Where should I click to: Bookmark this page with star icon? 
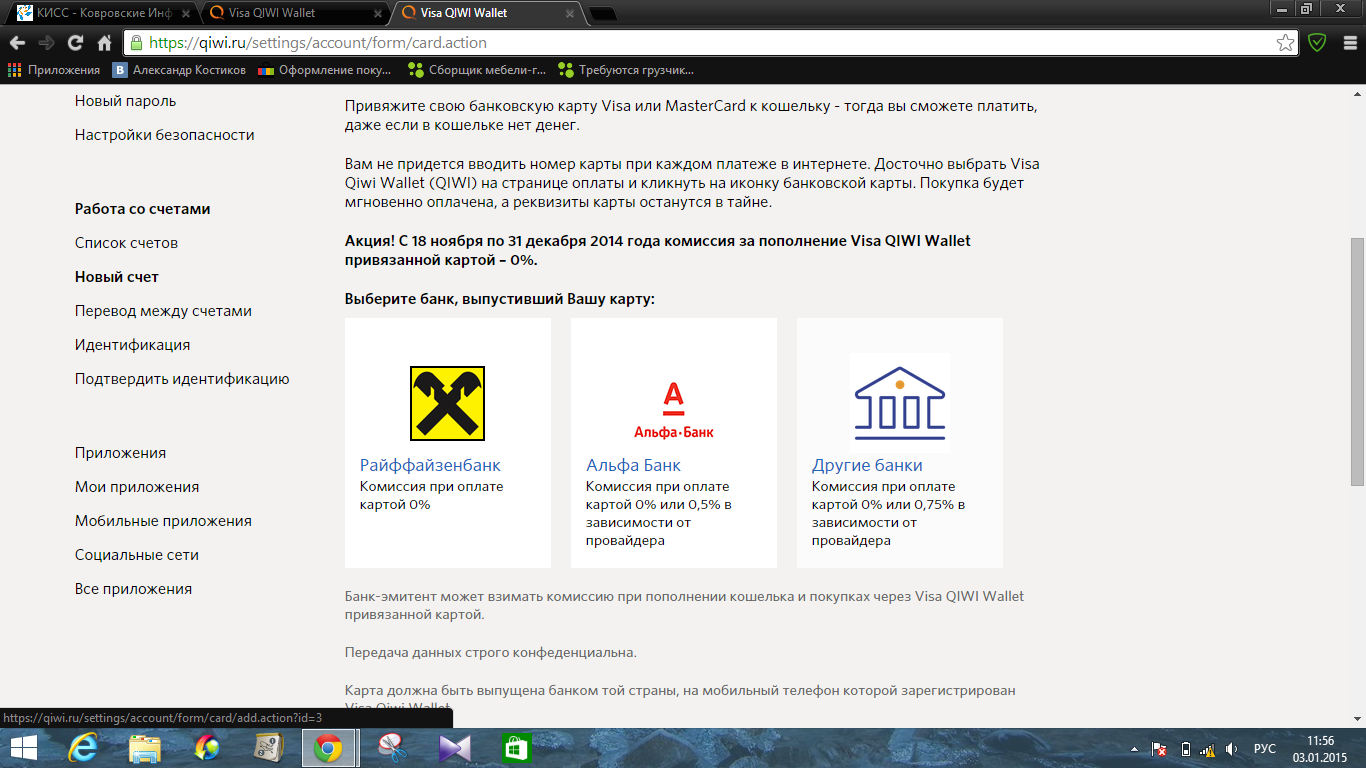(1285, 43)
